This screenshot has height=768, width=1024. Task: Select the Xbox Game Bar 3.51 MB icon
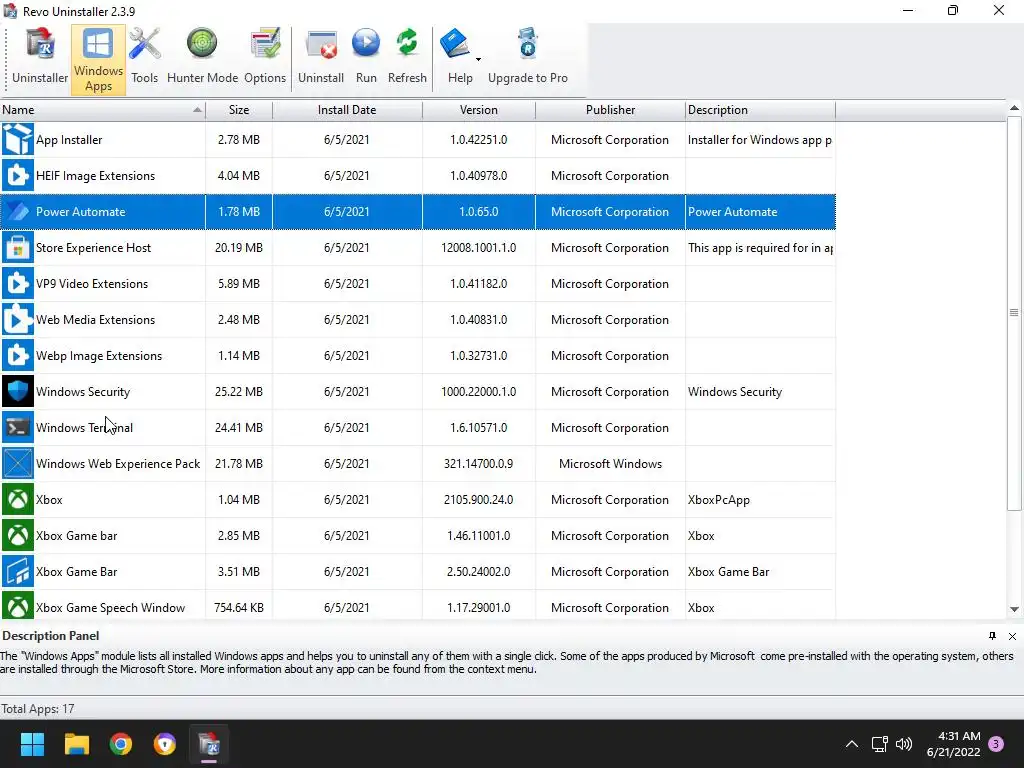[18, 571]
